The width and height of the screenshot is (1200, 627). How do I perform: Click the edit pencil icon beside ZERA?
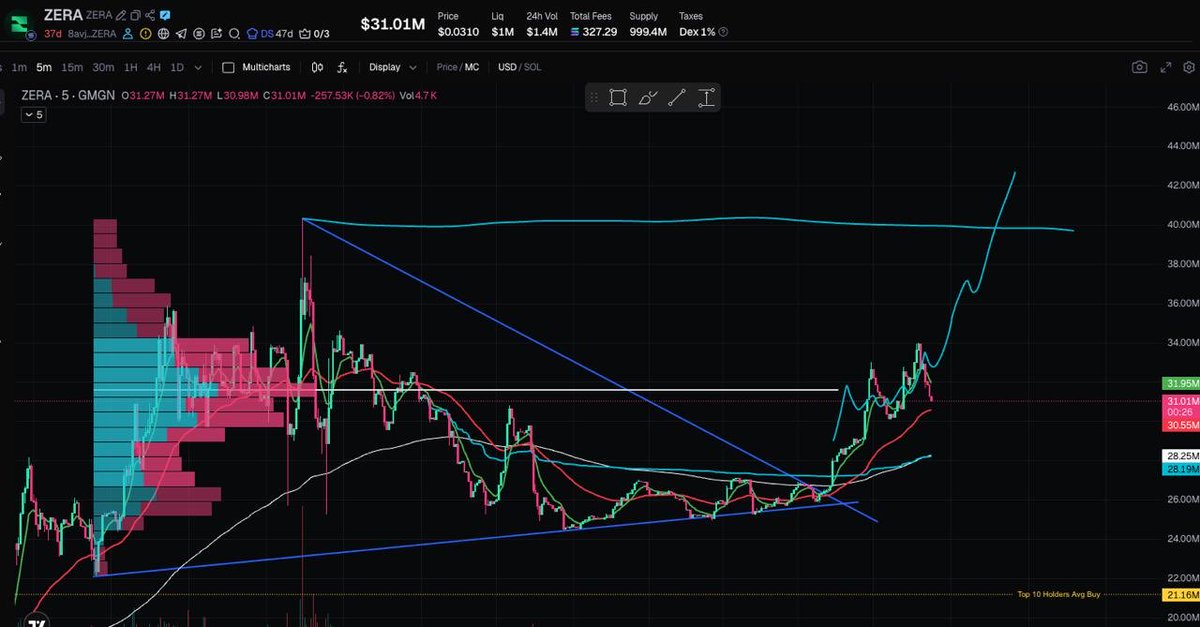click(121, 16)
